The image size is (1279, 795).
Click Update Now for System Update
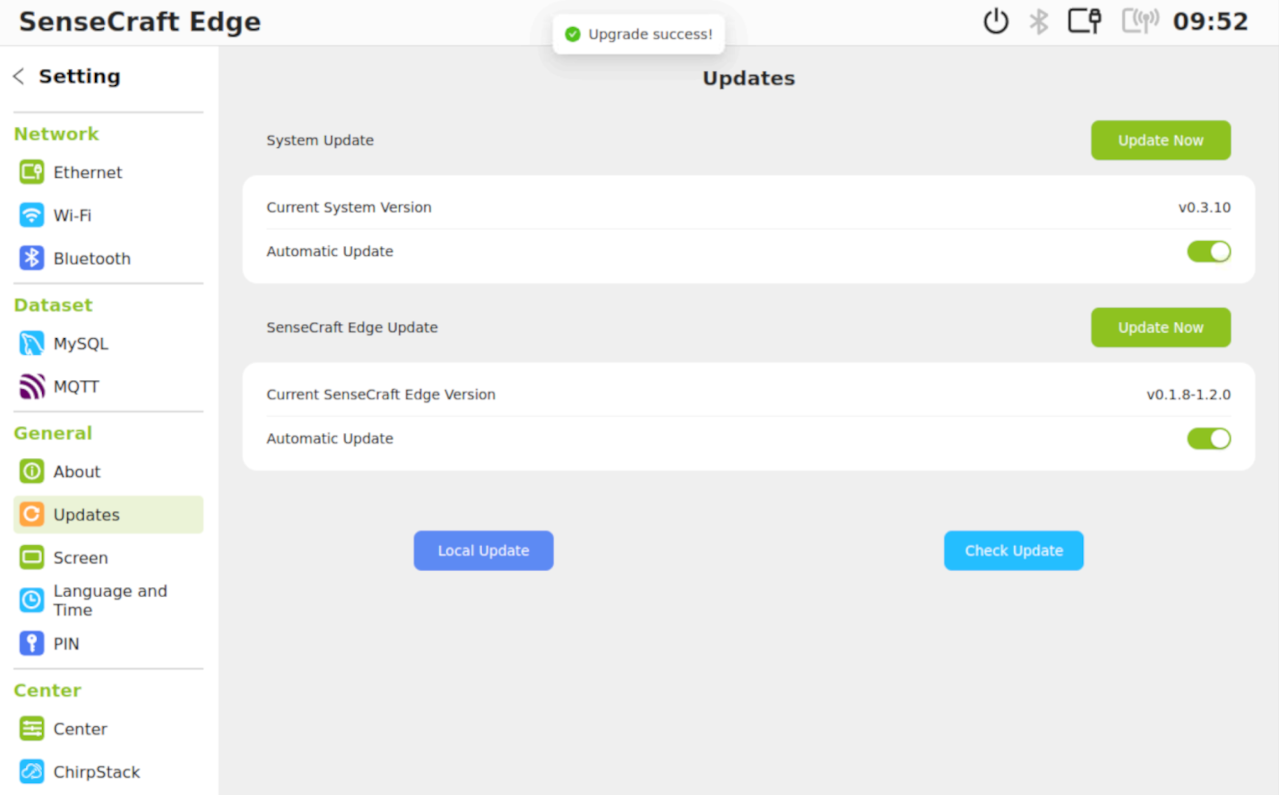pyautogui.click(x=1160, y=140)
